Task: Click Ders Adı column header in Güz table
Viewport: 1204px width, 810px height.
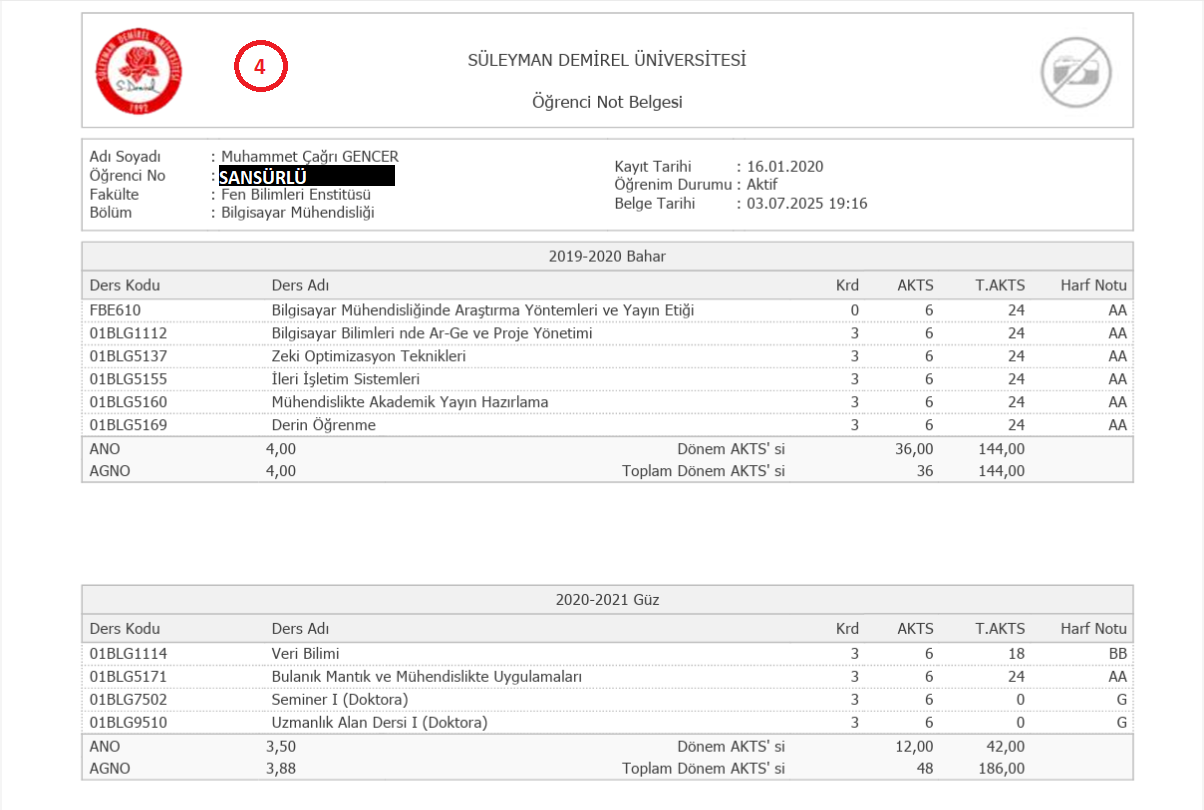Action: 300,629
